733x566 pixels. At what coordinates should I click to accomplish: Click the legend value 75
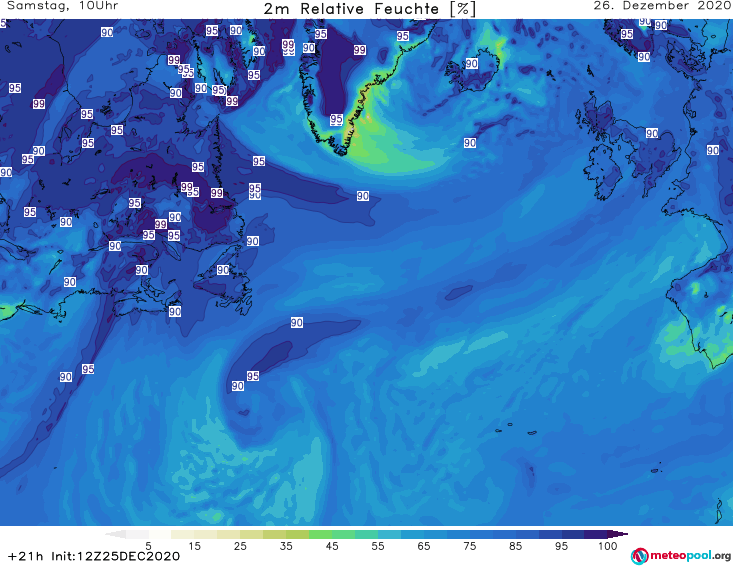click(x=470, y=546)
